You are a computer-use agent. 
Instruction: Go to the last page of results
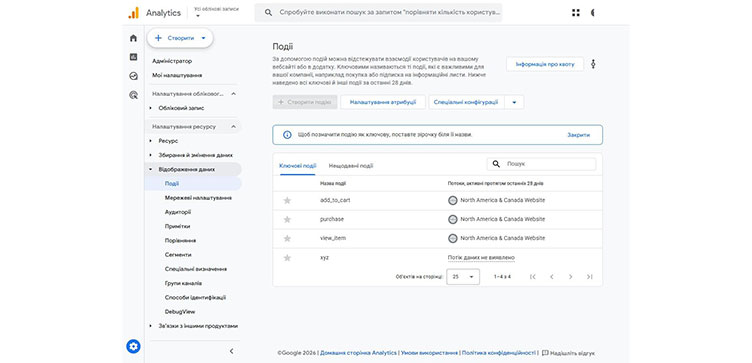(x=589, y=277)
